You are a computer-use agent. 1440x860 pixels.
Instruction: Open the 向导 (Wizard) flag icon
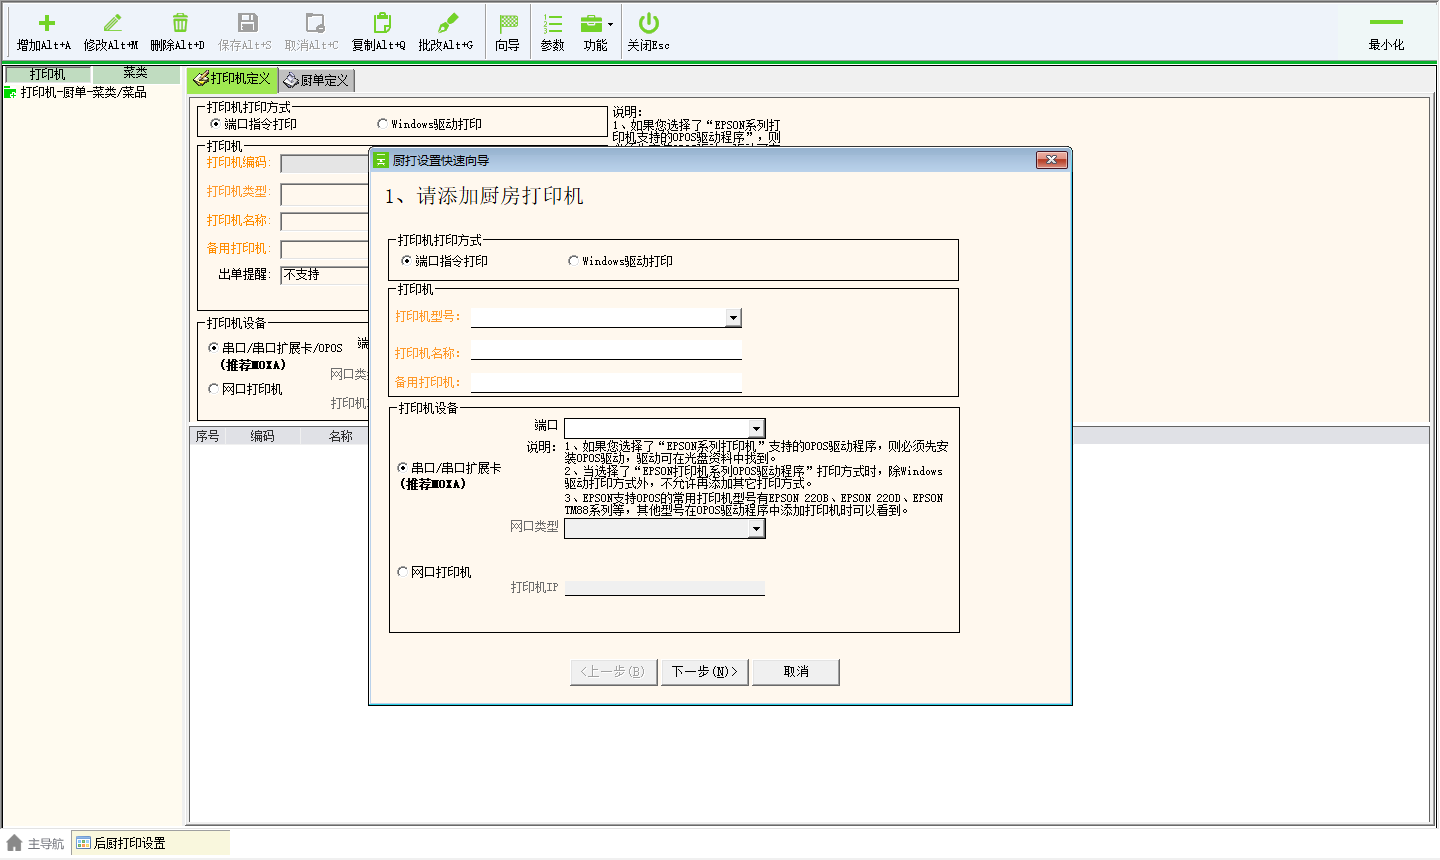tap(508, 23)
